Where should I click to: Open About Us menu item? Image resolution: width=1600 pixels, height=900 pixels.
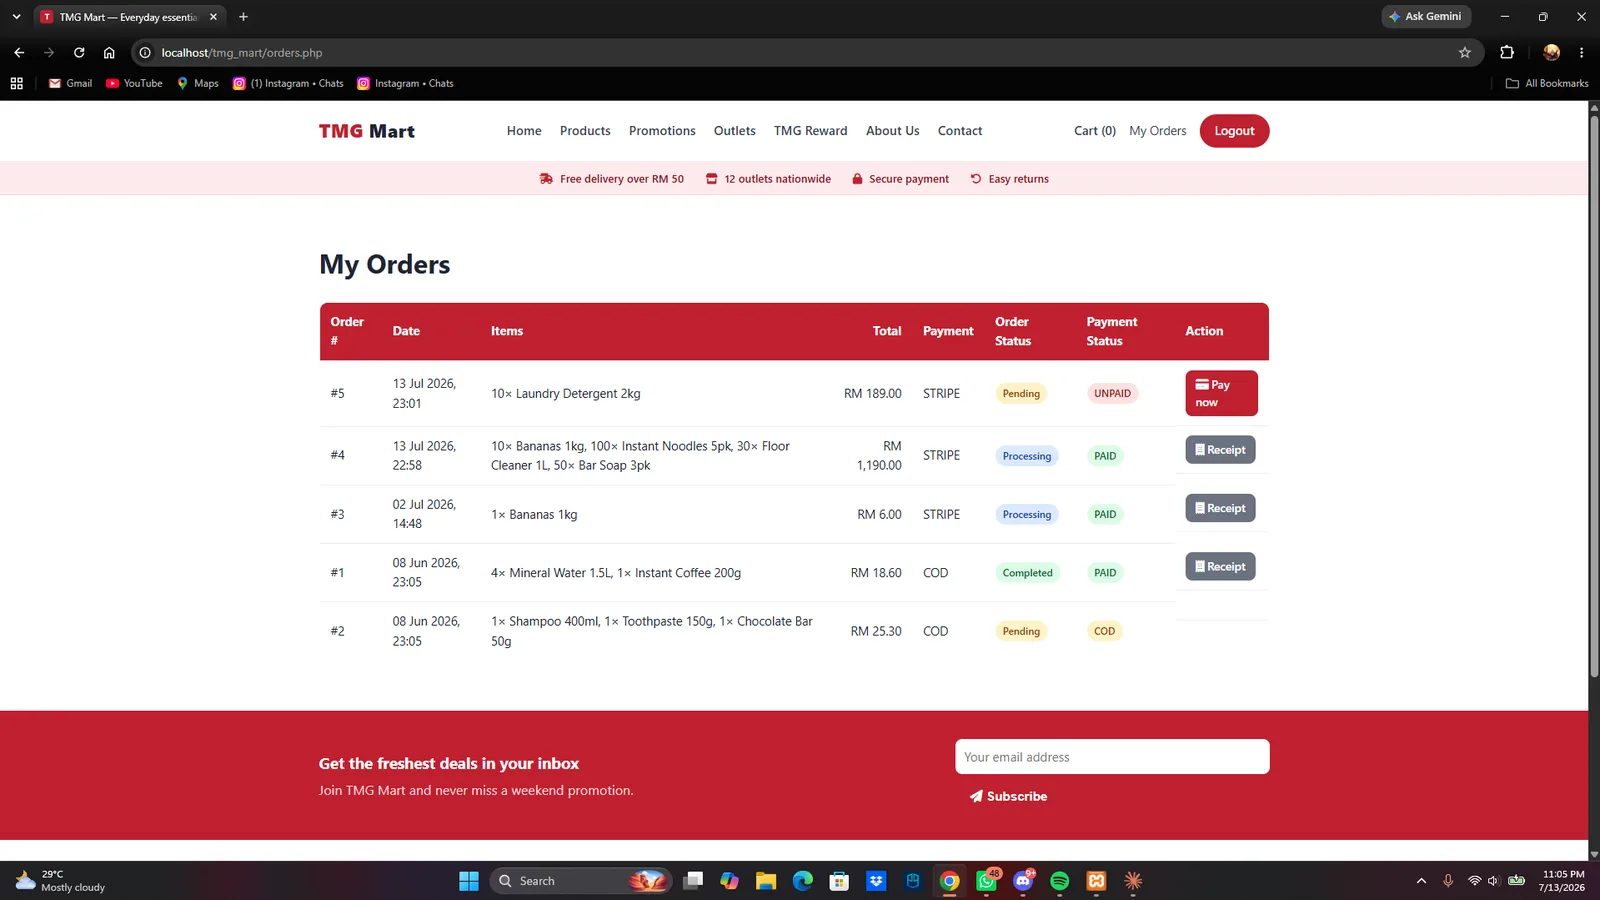(892, 131)
